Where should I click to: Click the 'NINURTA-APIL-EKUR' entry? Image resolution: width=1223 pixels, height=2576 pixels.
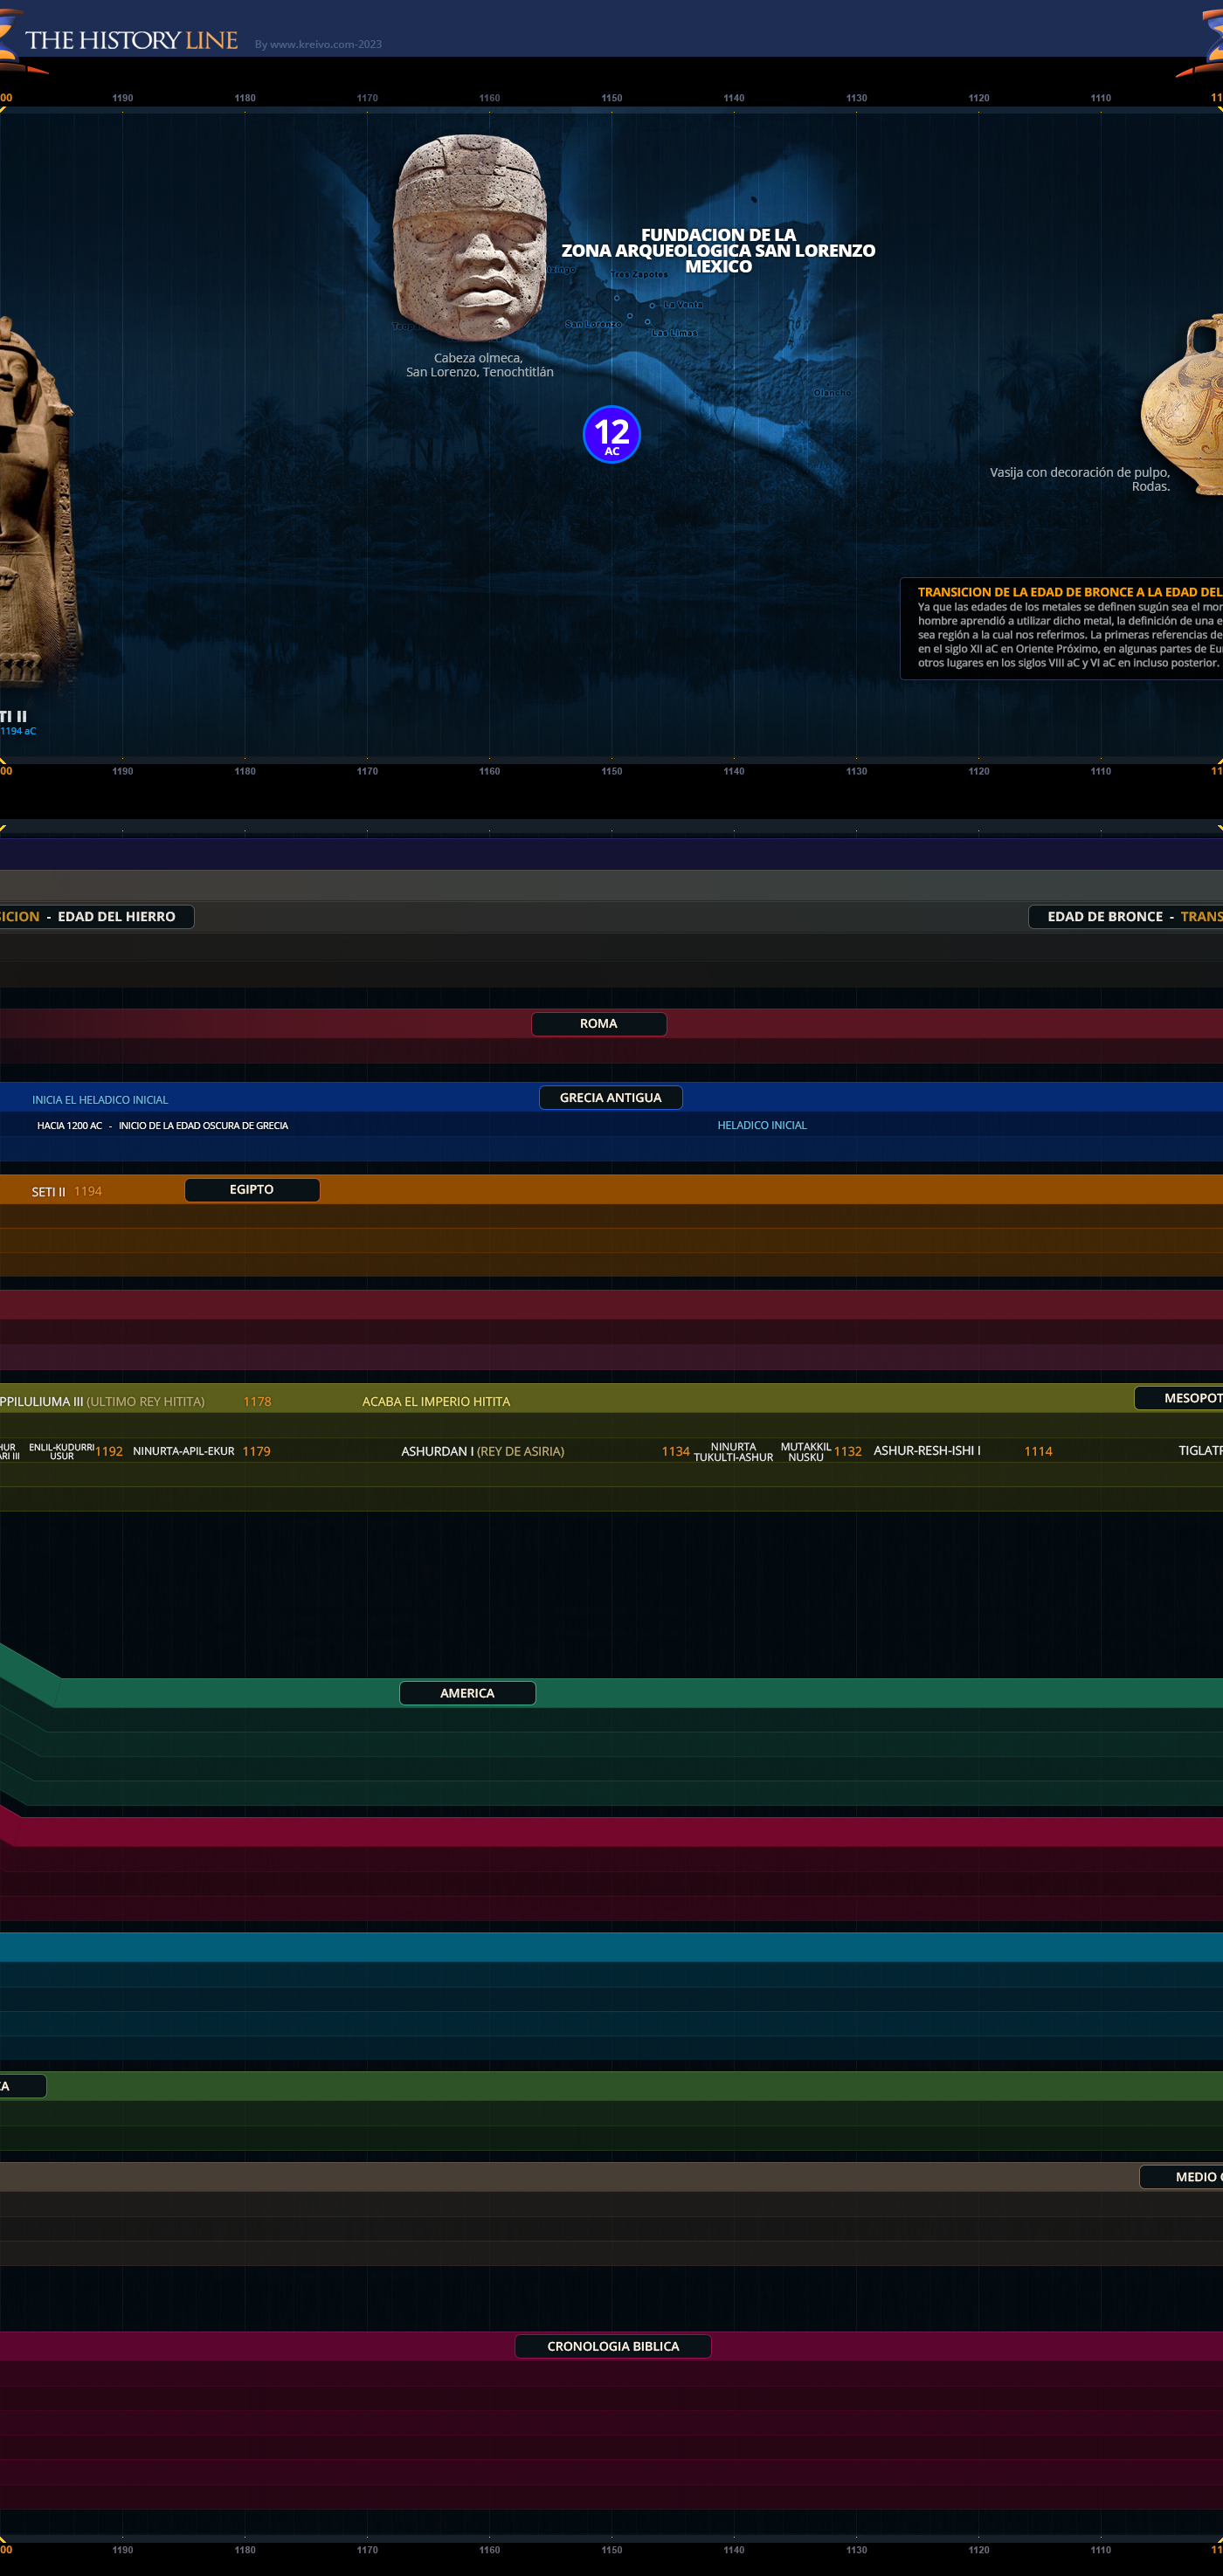pyautogui.click(x=184, y=1451)
